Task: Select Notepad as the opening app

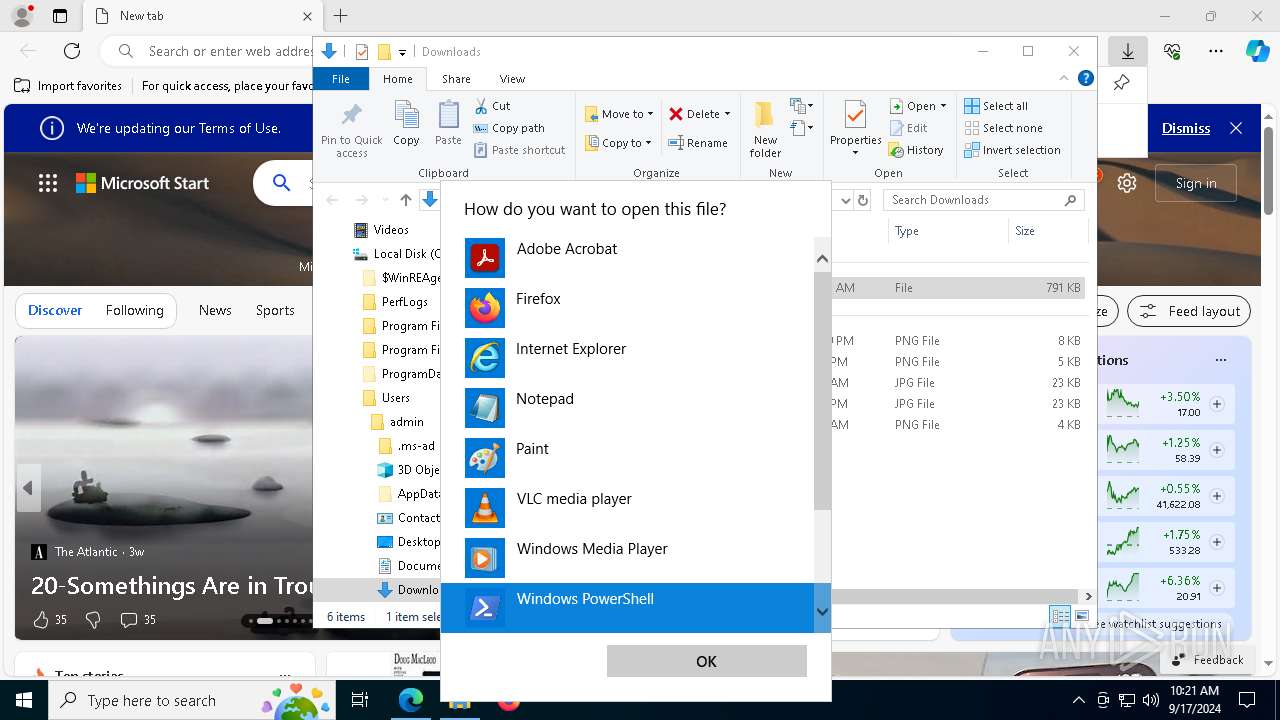Action: (x=627, y=408)
